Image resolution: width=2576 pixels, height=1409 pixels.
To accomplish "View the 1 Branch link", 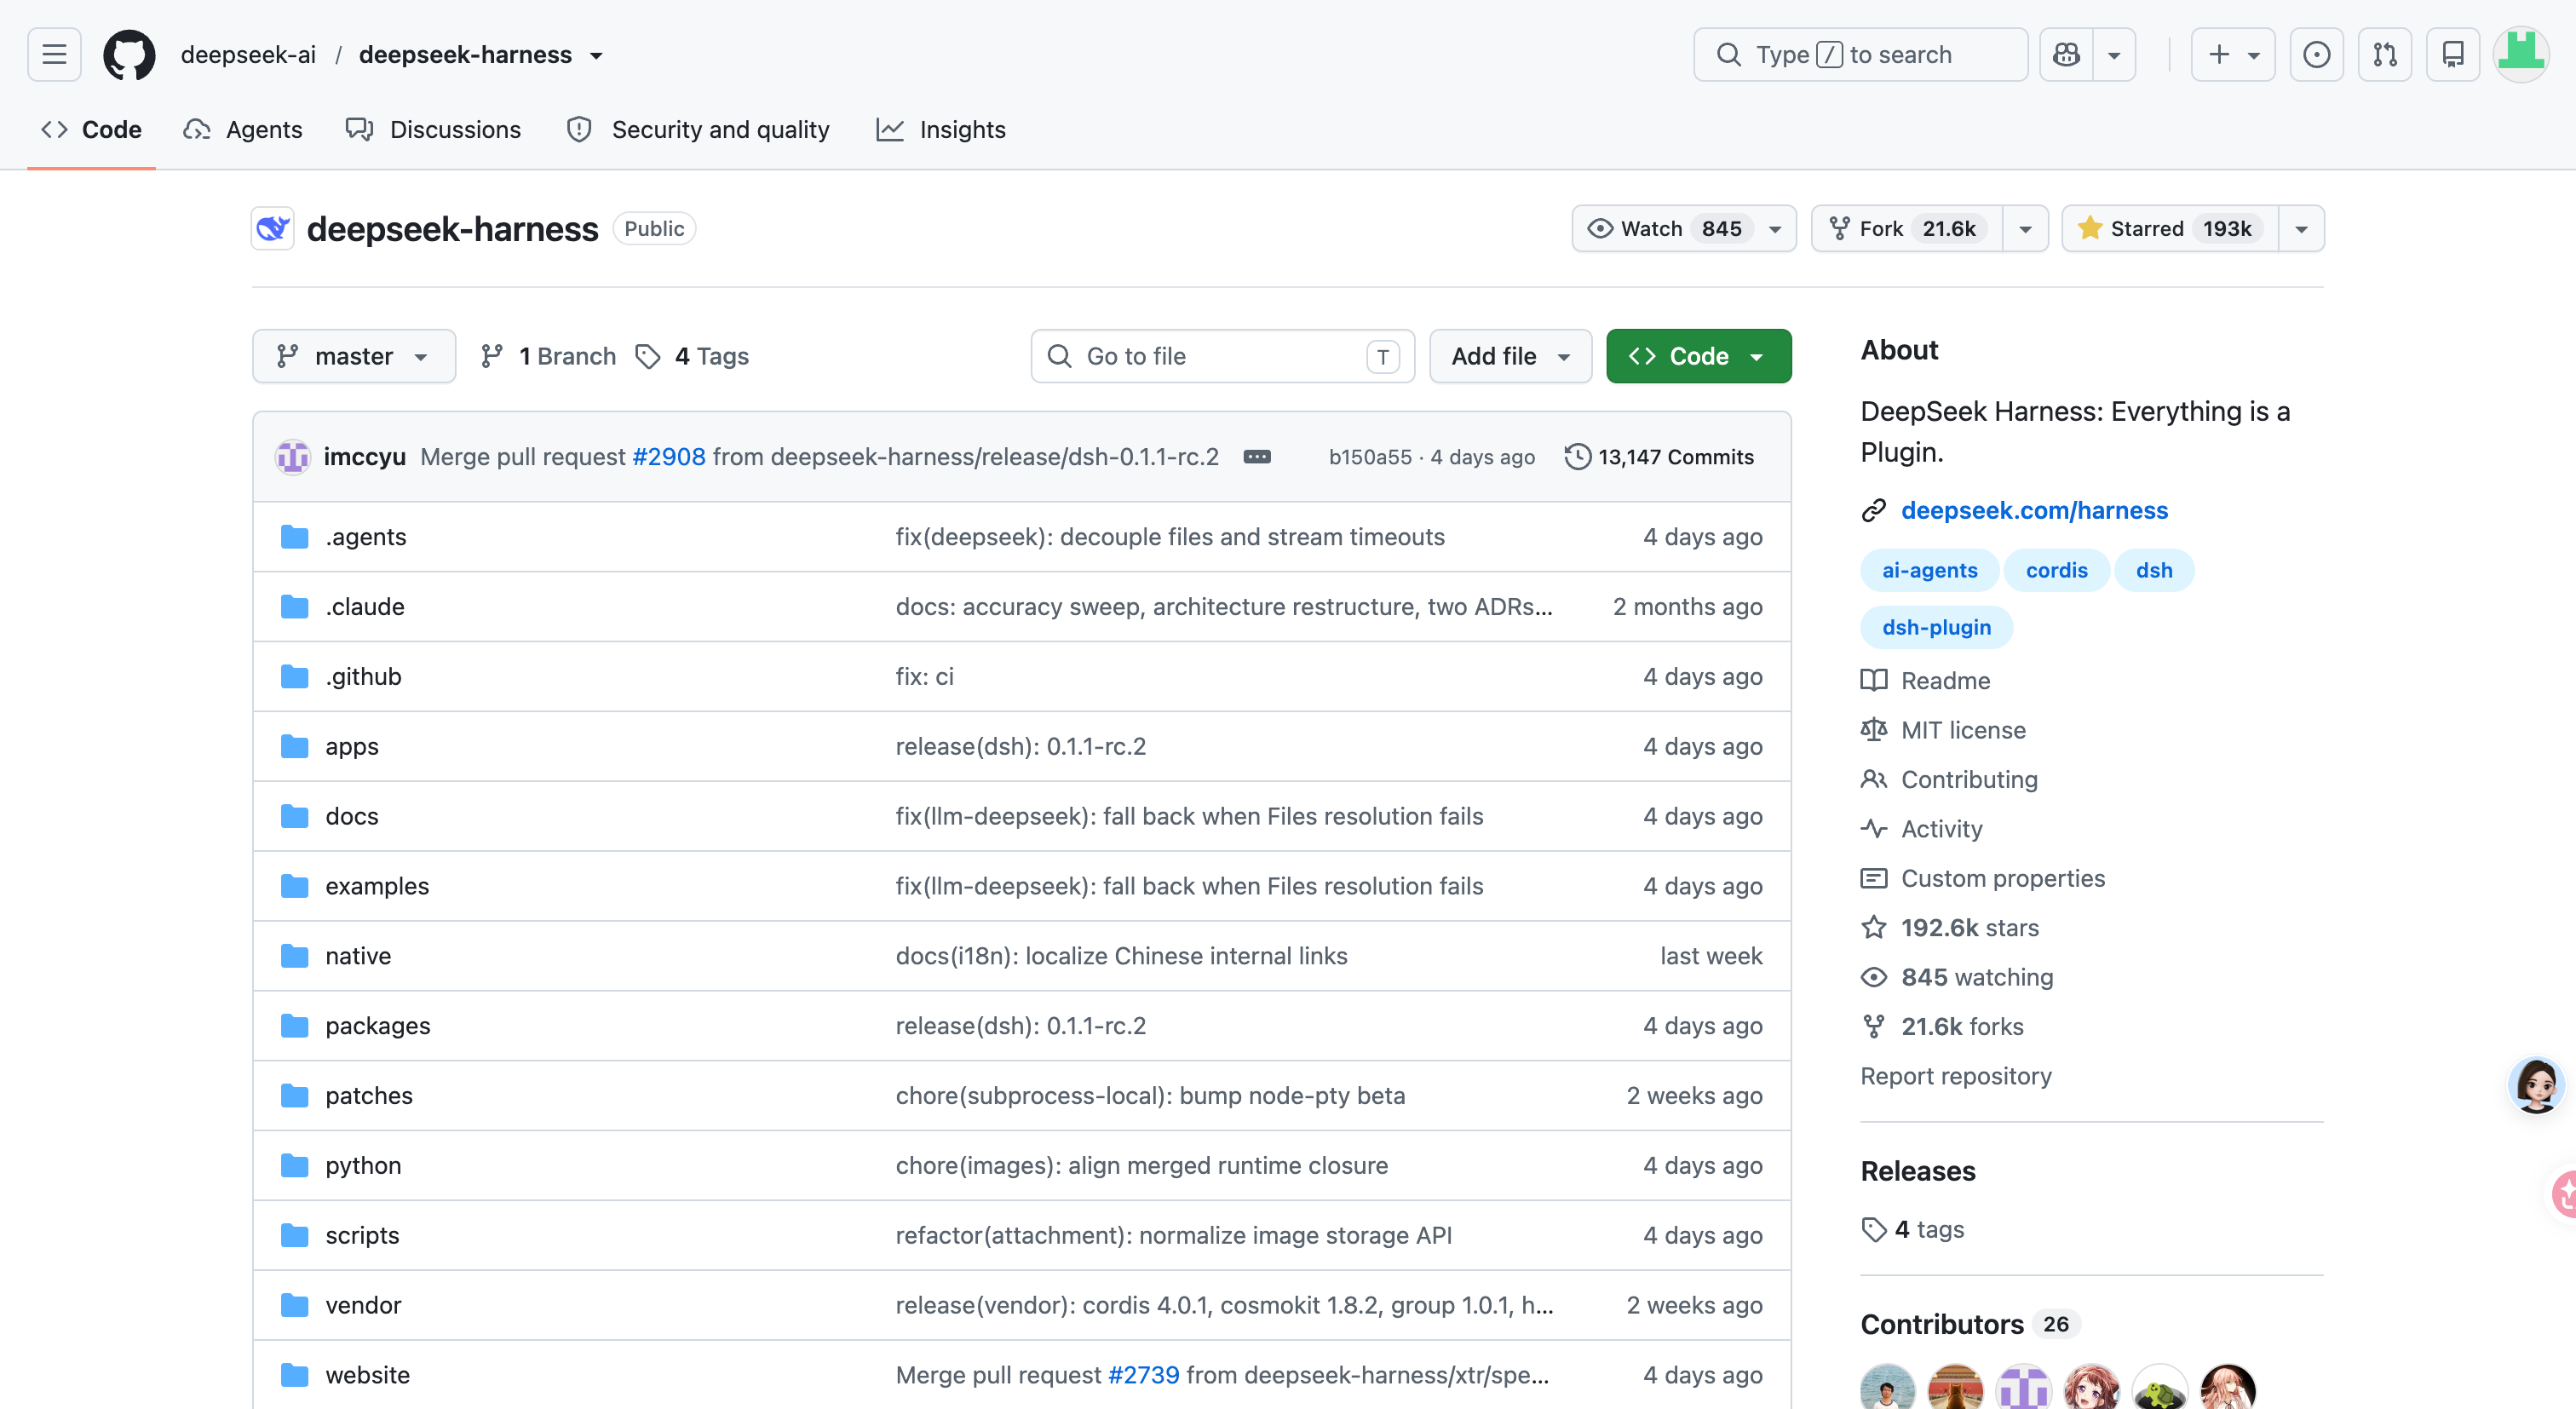I will click(548, 356).
